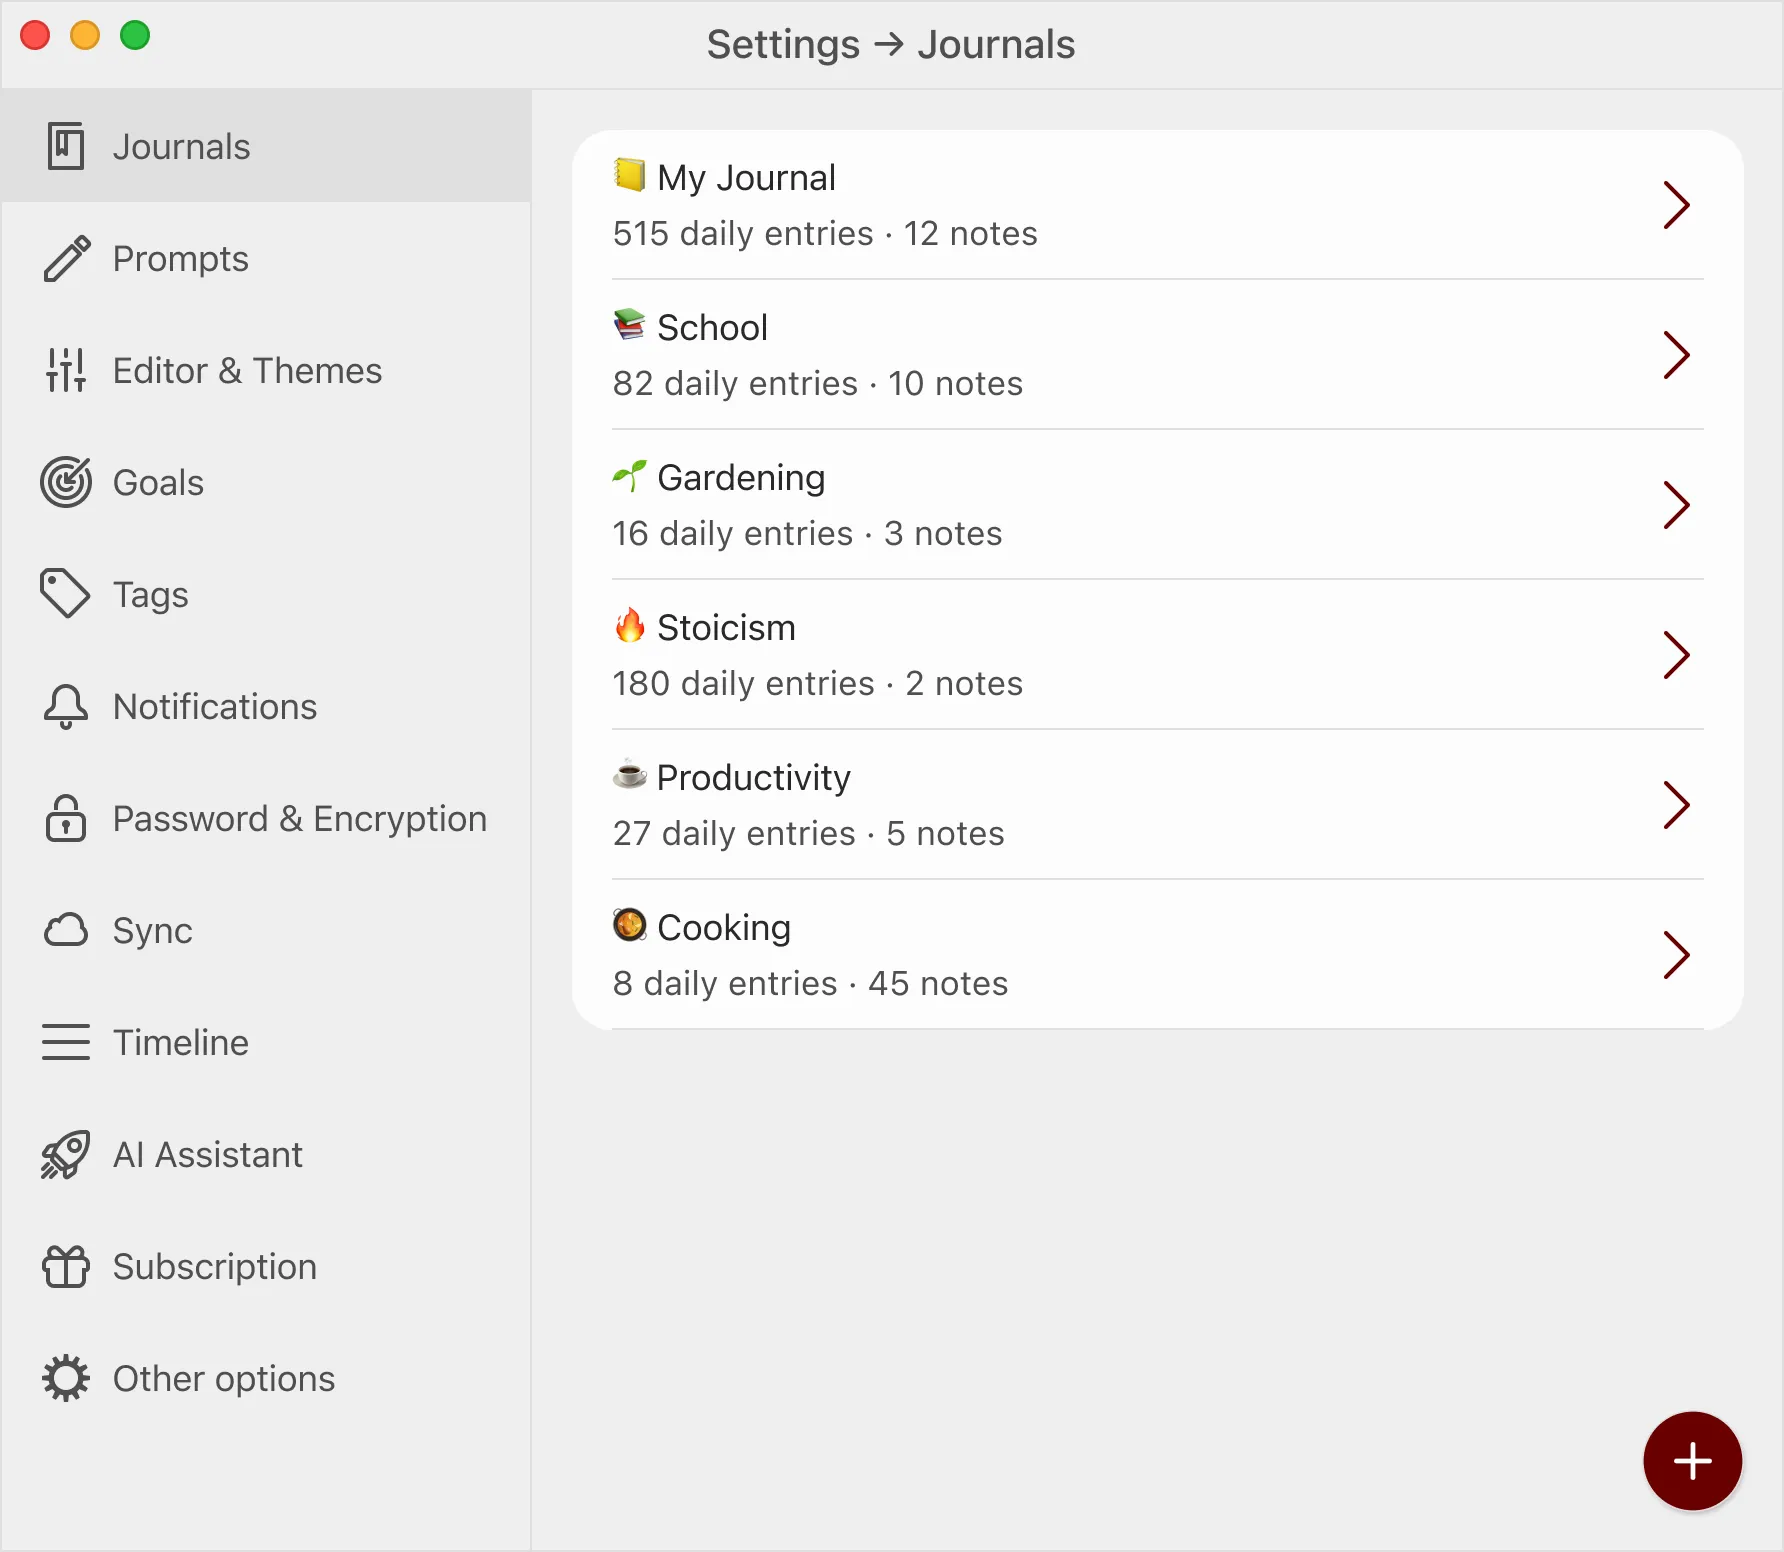
Task: Click the AI Assistant rocket icon
Action: click(66, 1154)
